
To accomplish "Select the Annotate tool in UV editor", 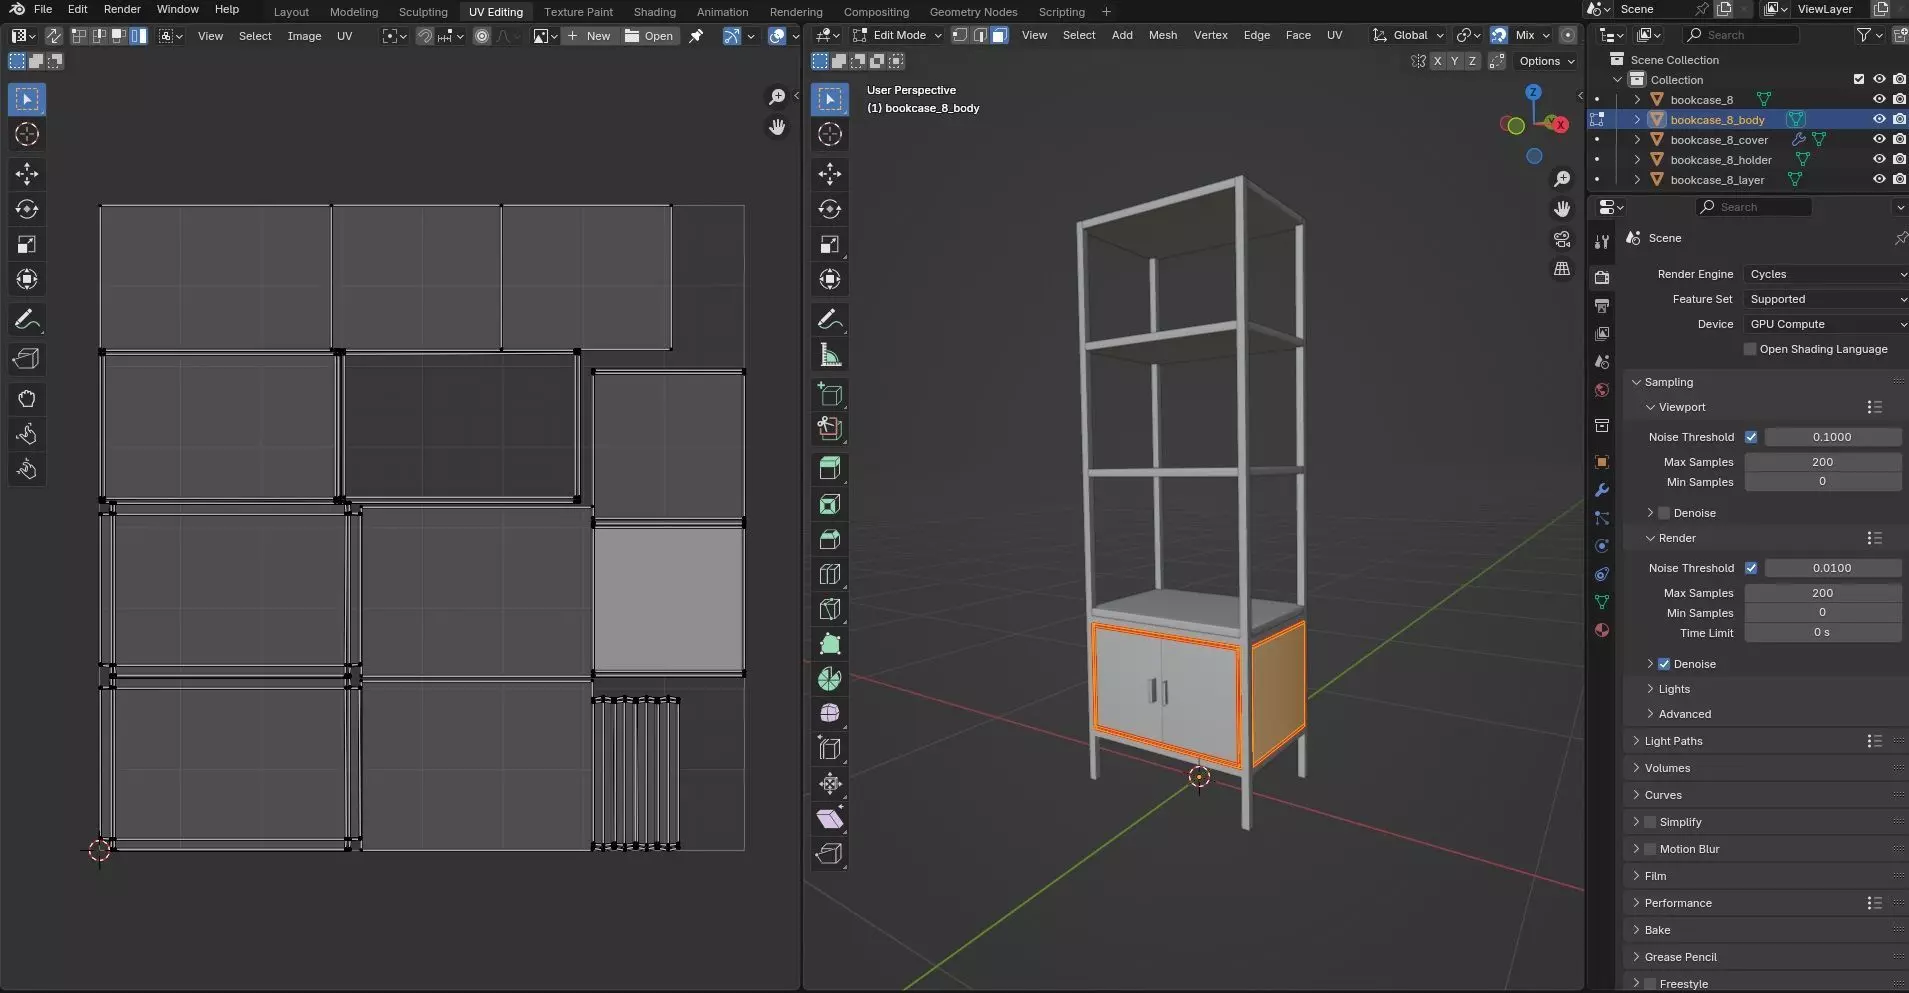I will coord(27,320).
